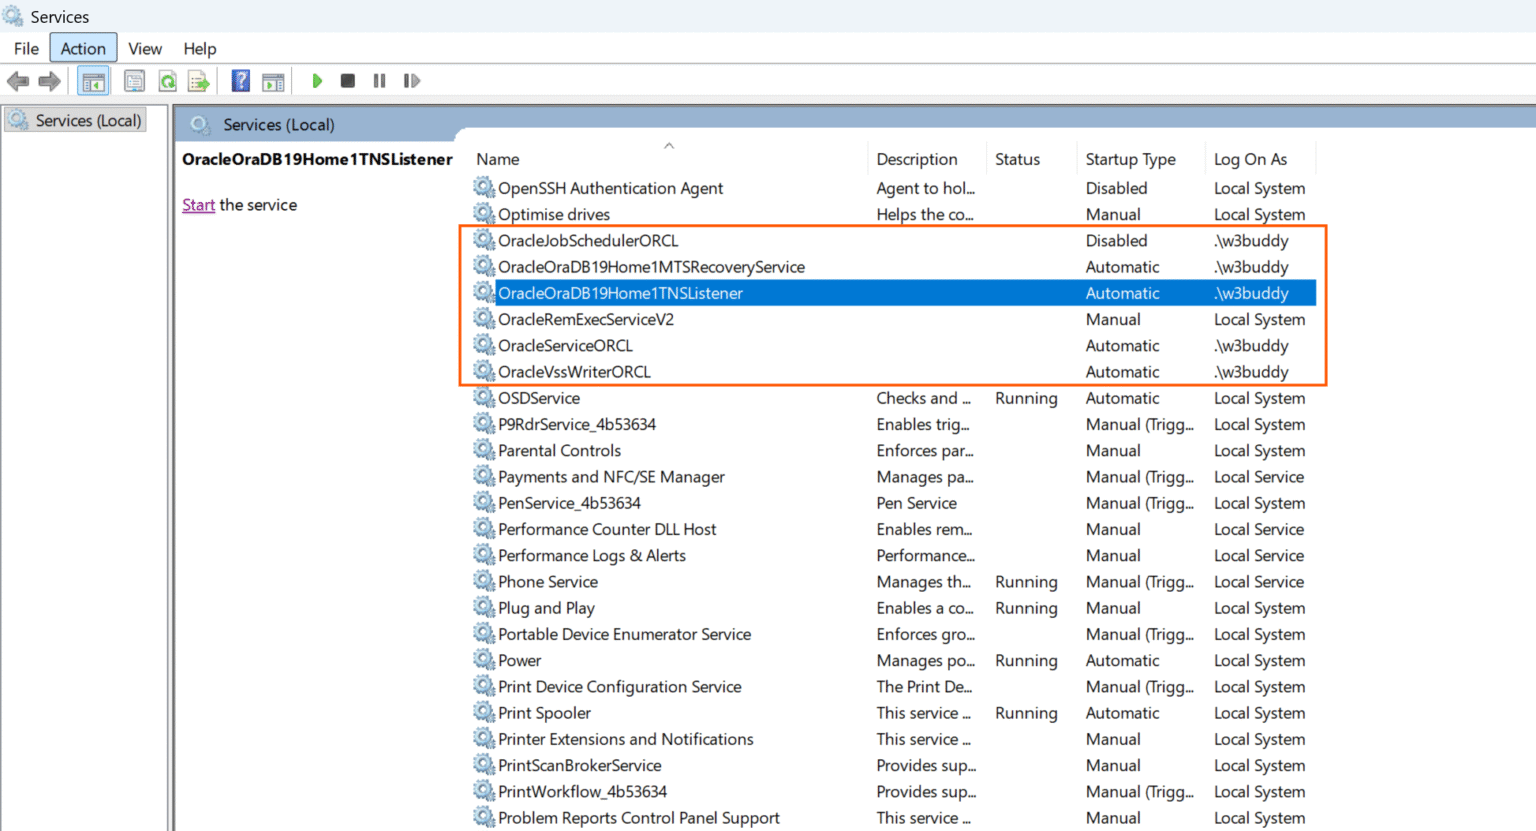This screenshot has height=831, width=1536.
Task: Stop the service via black stop icon
Action: coord(347,81)
